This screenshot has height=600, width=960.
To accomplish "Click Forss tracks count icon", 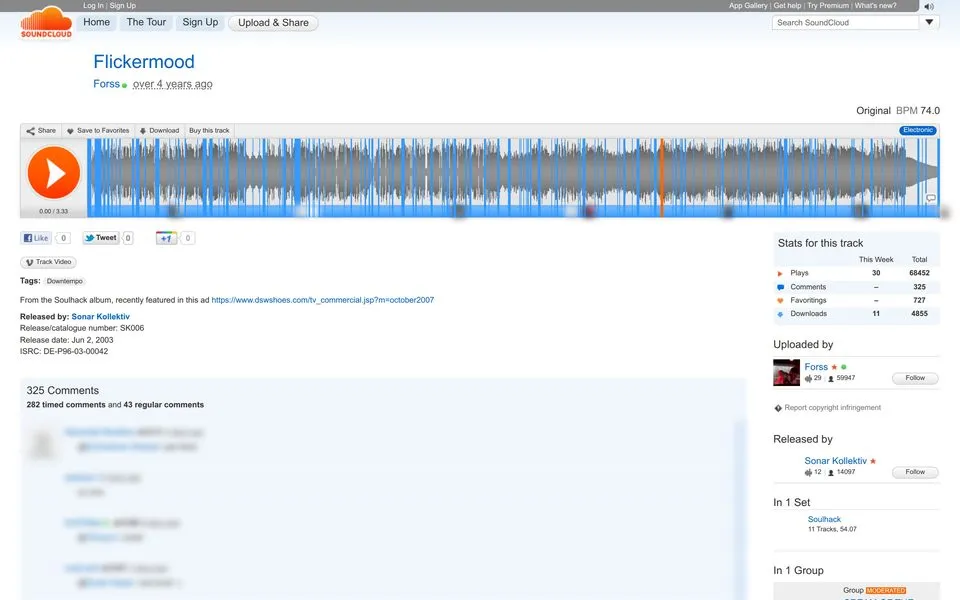I will coord(808,378).
